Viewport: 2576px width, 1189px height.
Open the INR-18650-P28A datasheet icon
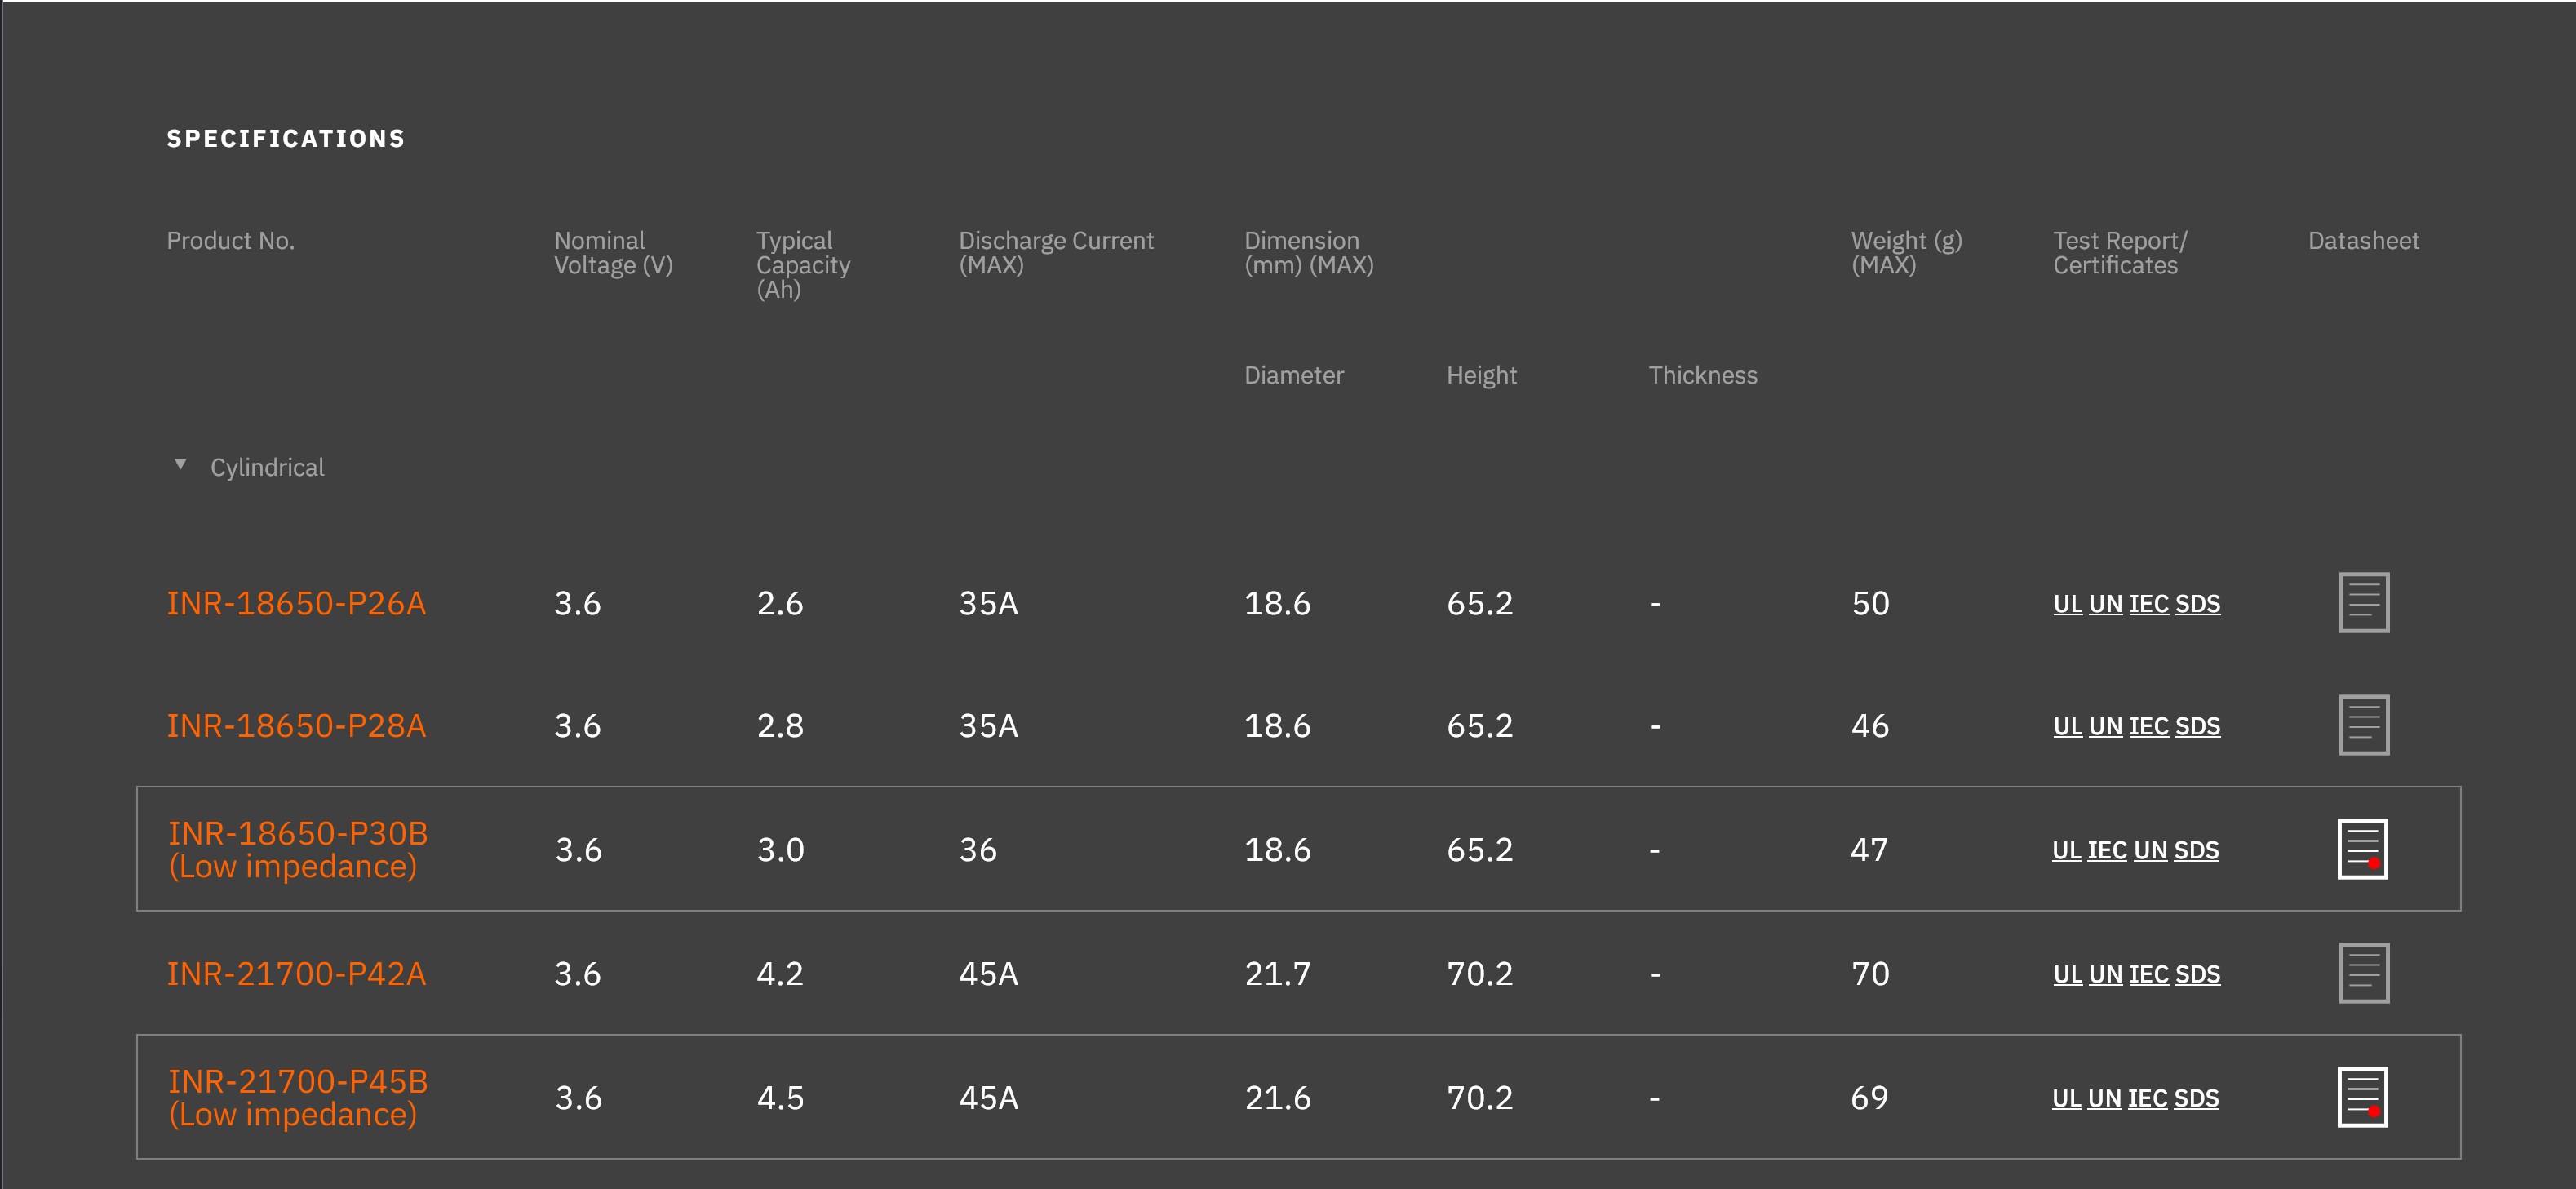tap(2363, 725)
